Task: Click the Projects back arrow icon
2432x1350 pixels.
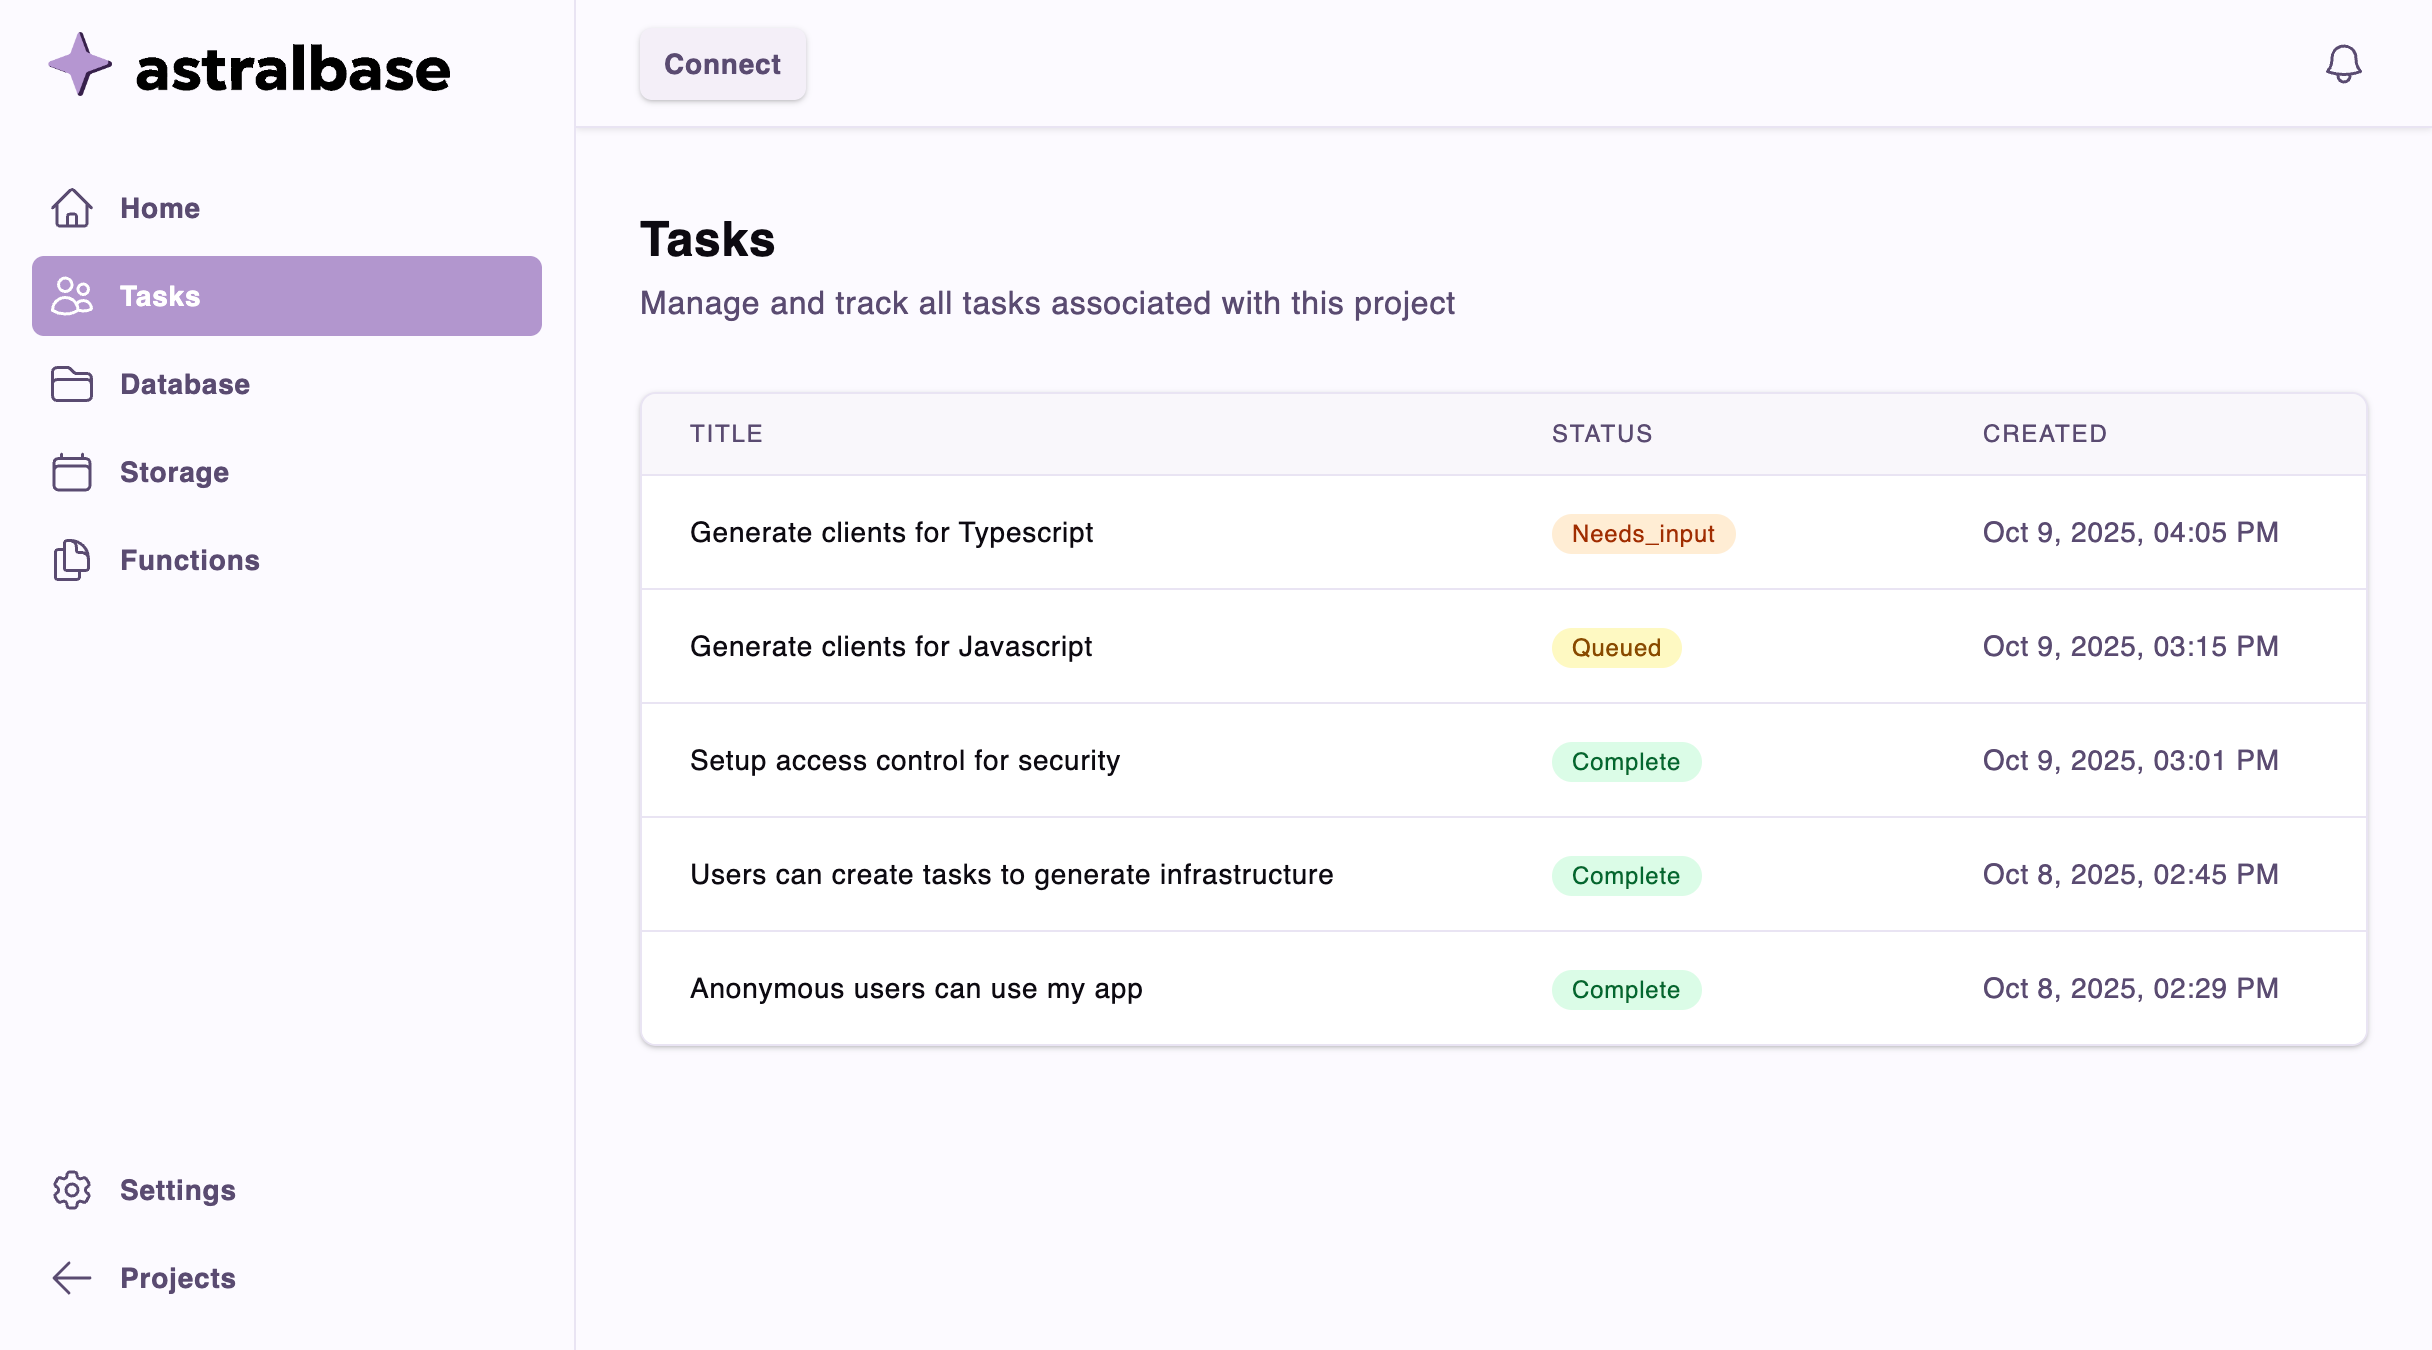Action: click(71, 1277)
